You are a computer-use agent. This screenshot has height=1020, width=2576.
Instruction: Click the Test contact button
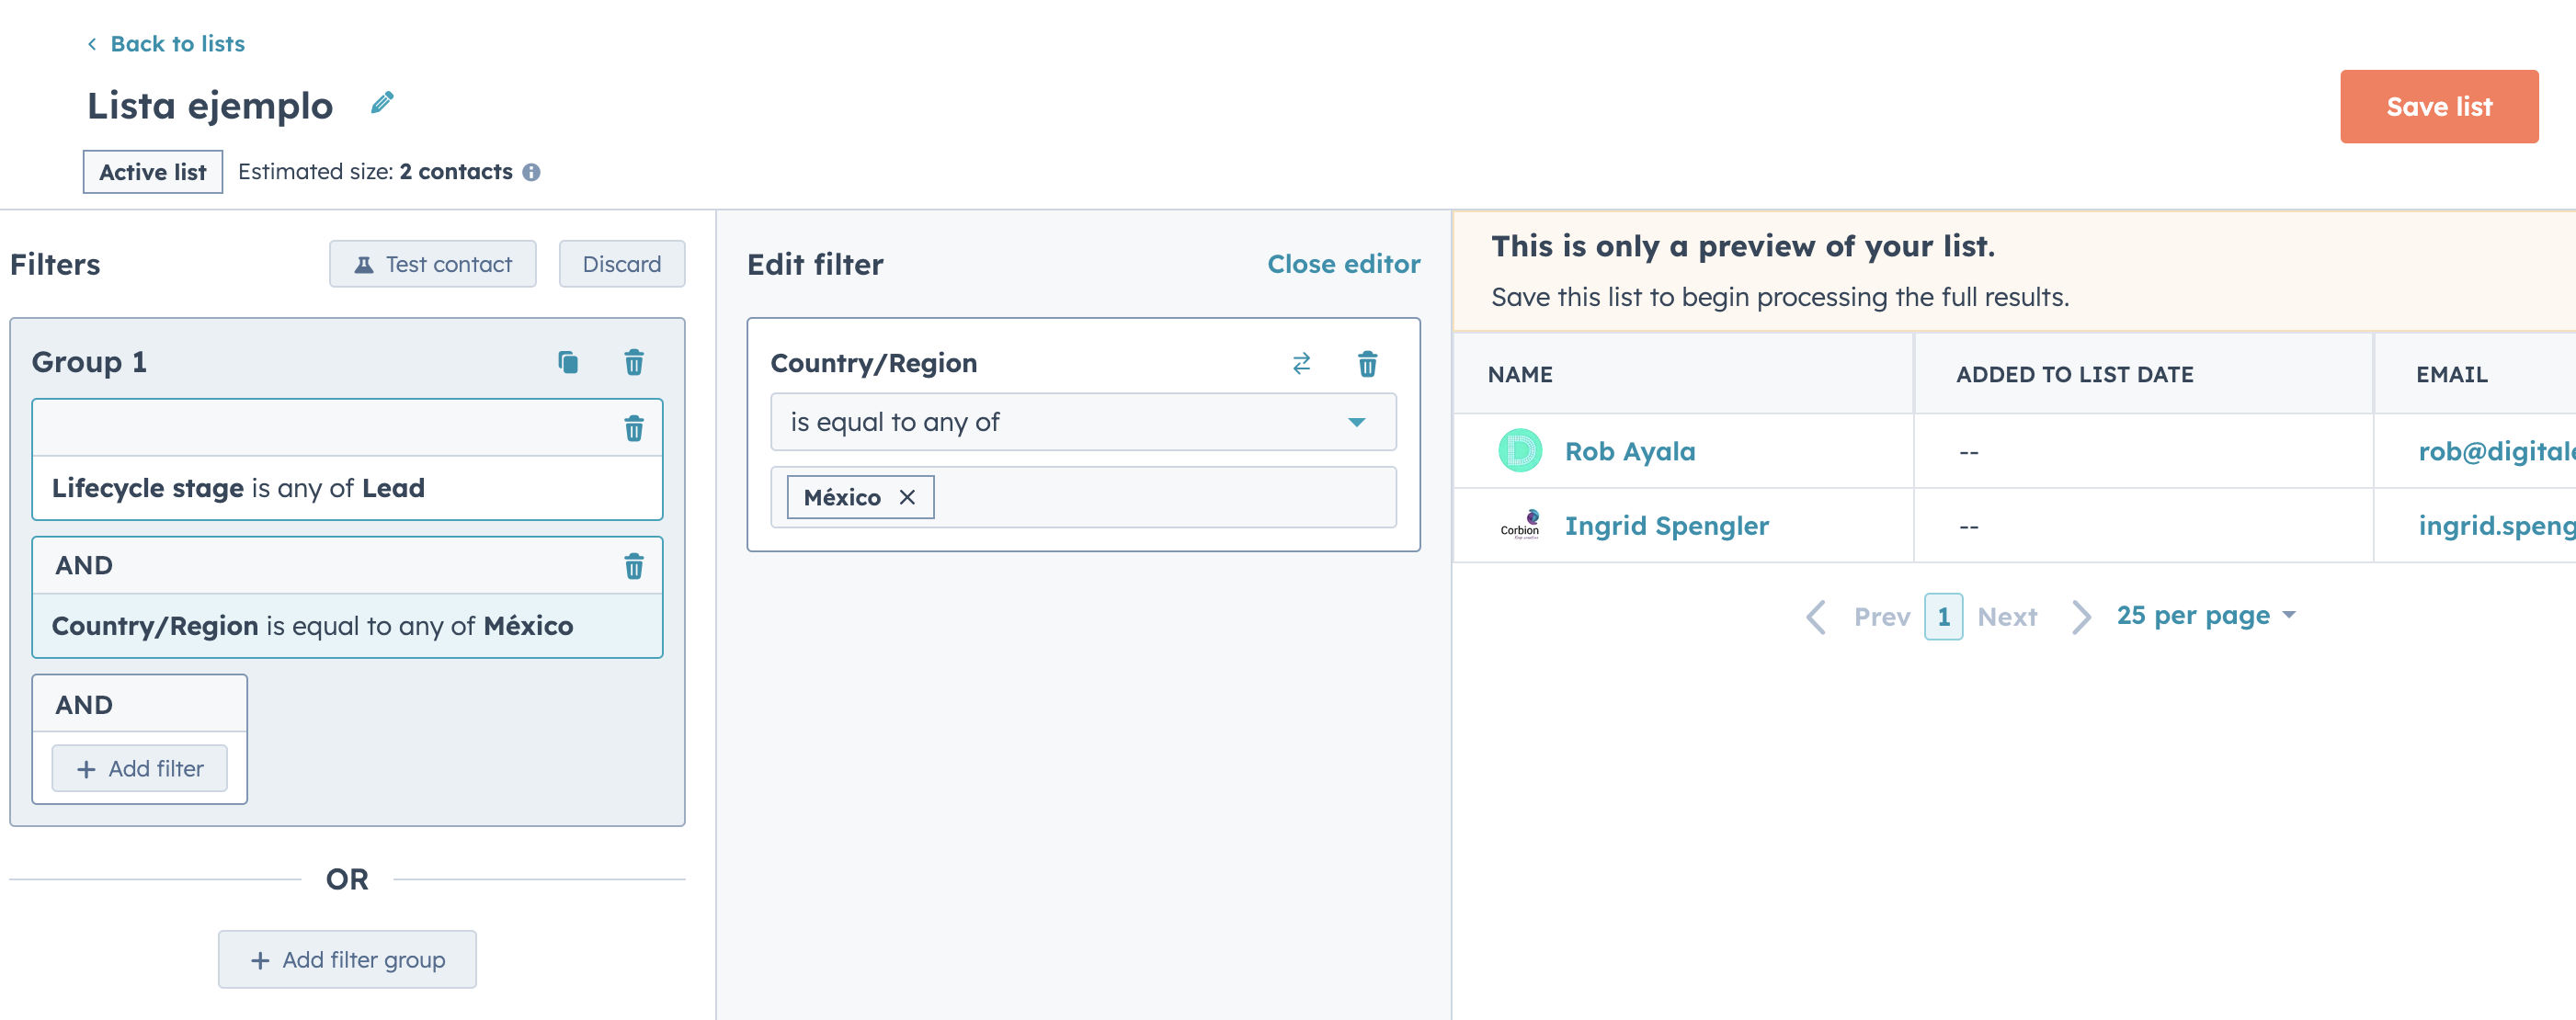coord(432,264)
